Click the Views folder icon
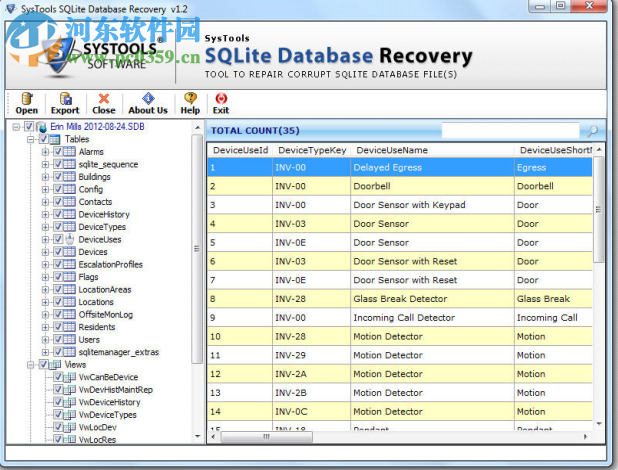Screen dimensions: 618x470 (55, 365)
